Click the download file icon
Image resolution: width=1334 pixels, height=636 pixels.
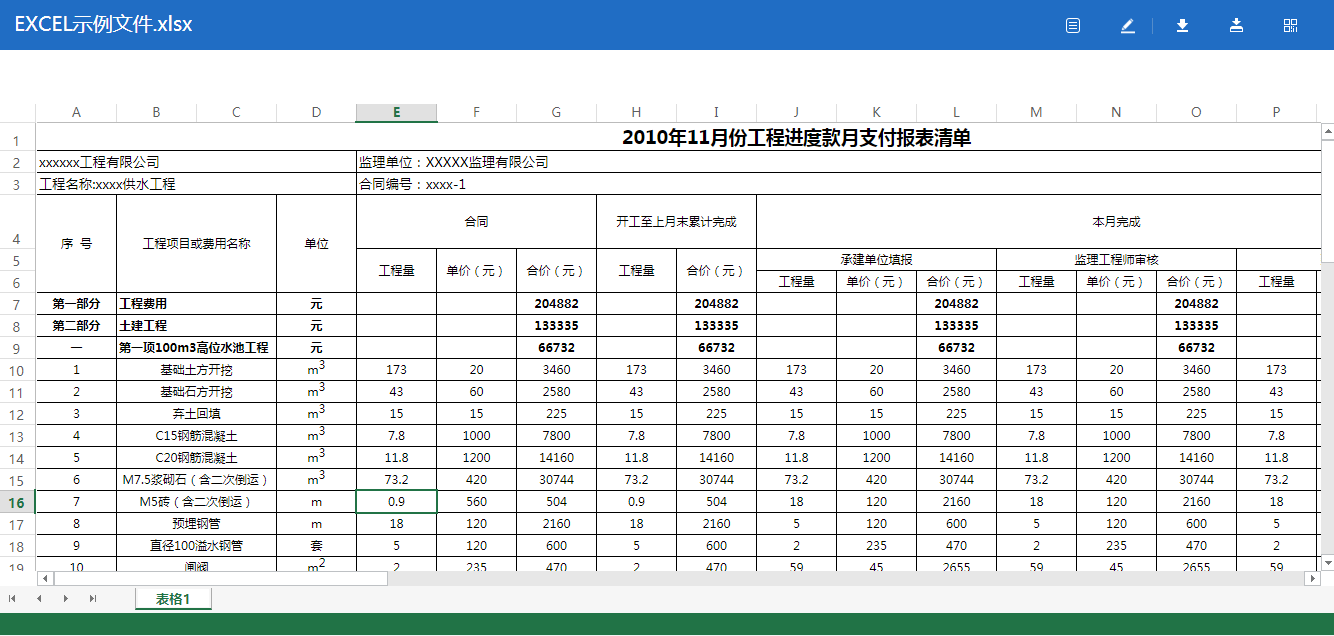1182,25
